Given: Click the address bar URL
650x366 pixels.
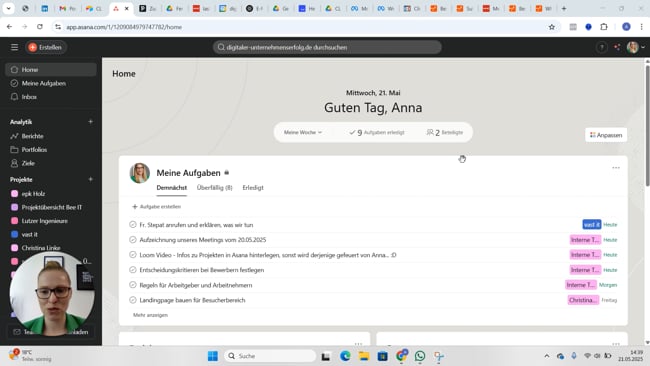Looking at the screenshot, I should coord(124,27).
